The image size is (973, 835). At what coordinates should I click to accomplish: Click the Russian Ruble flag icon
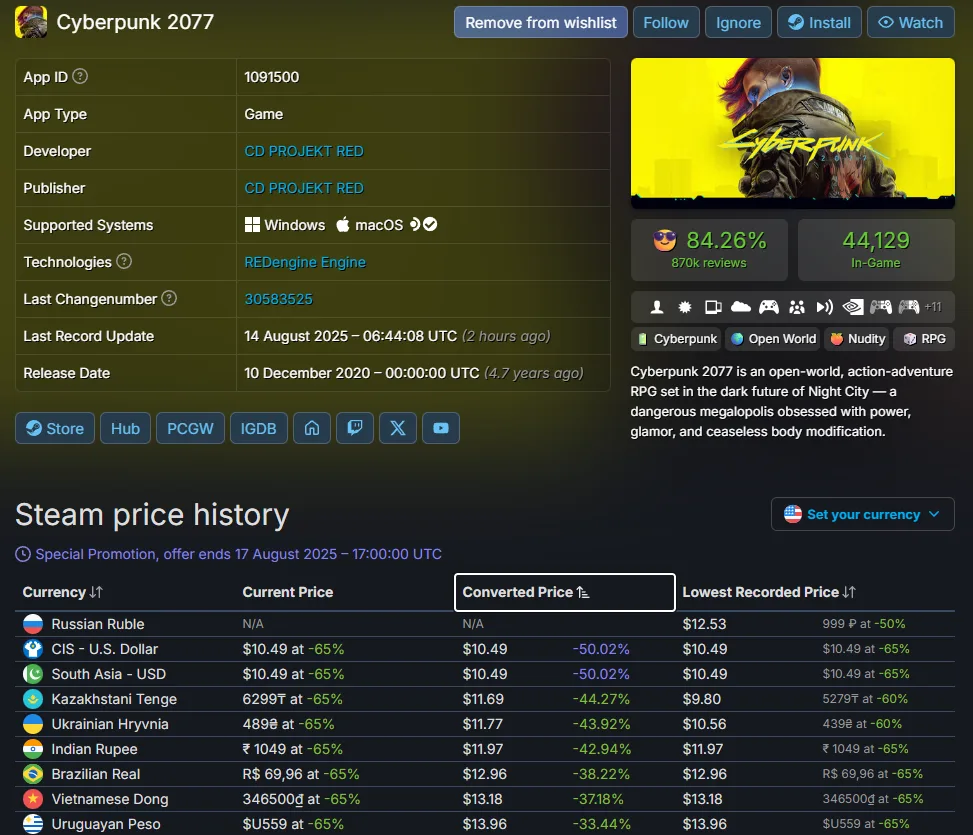tap(33, 623)
